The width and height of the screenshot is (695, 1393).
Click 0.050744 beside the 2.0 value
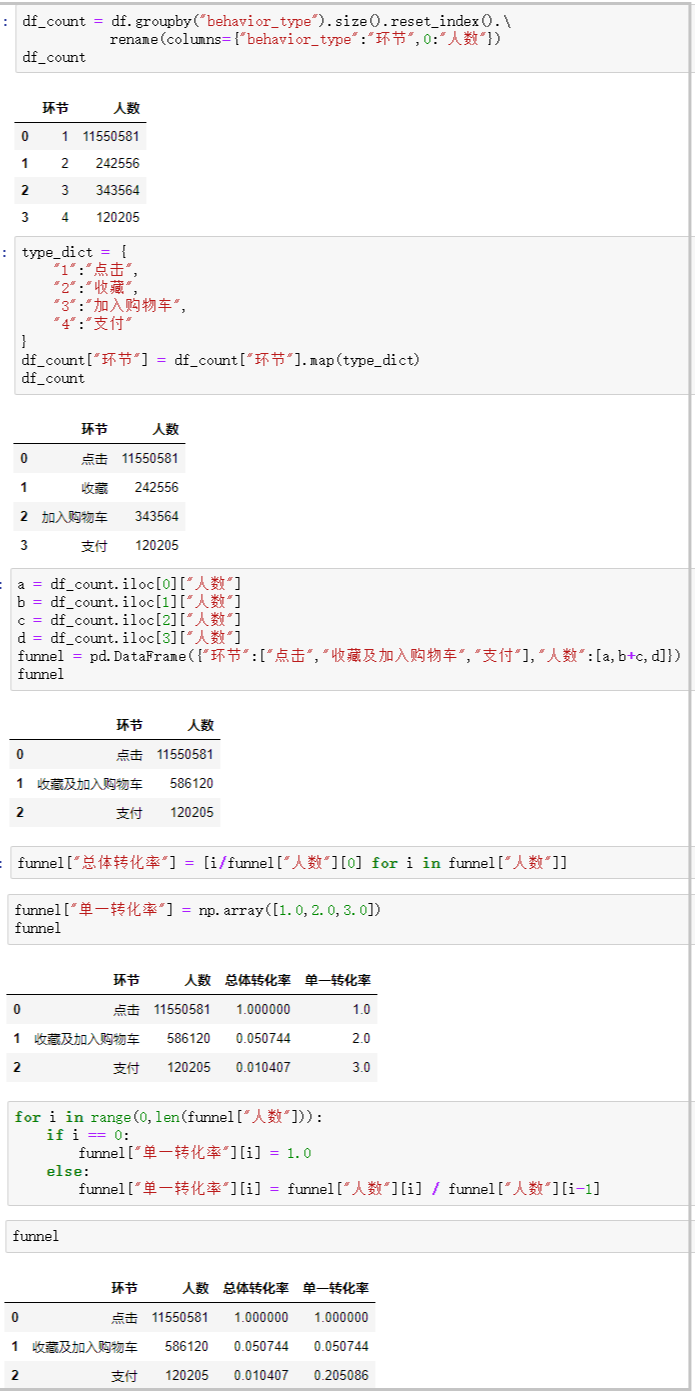tap(263, 1039)
